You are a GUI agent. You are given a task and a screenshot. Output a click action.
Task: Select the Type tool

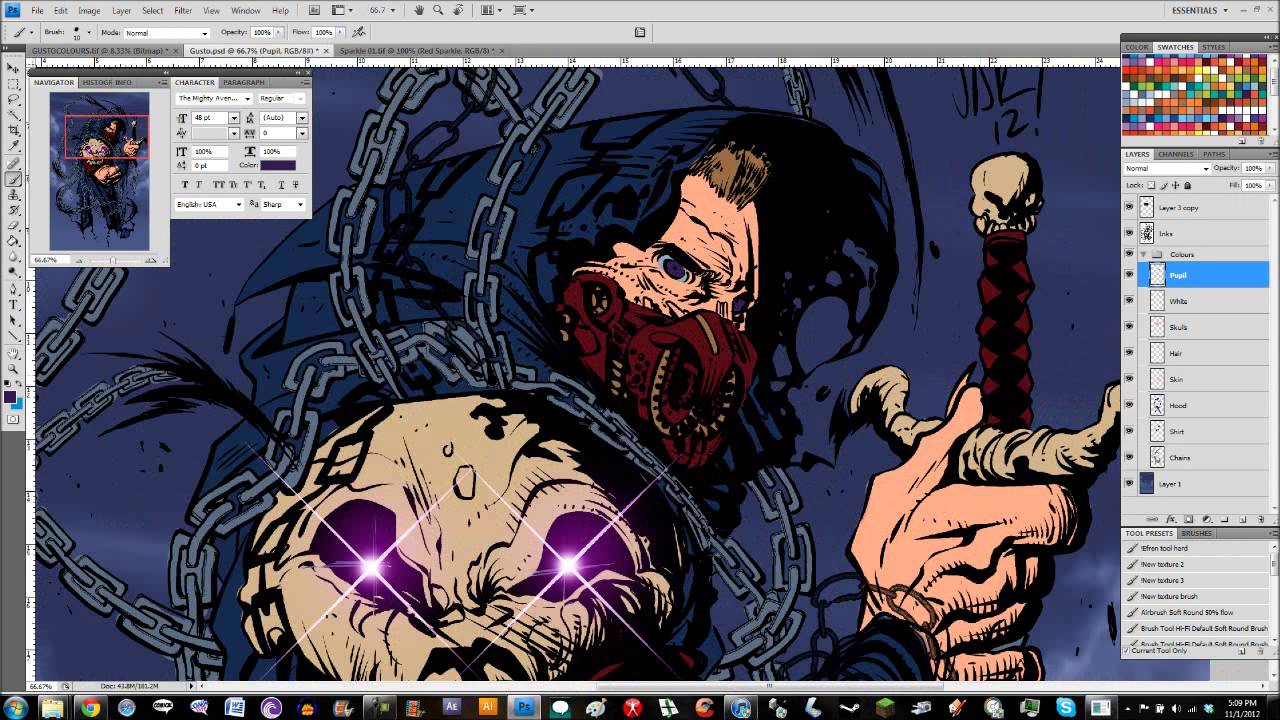click(x=14, y=305)
